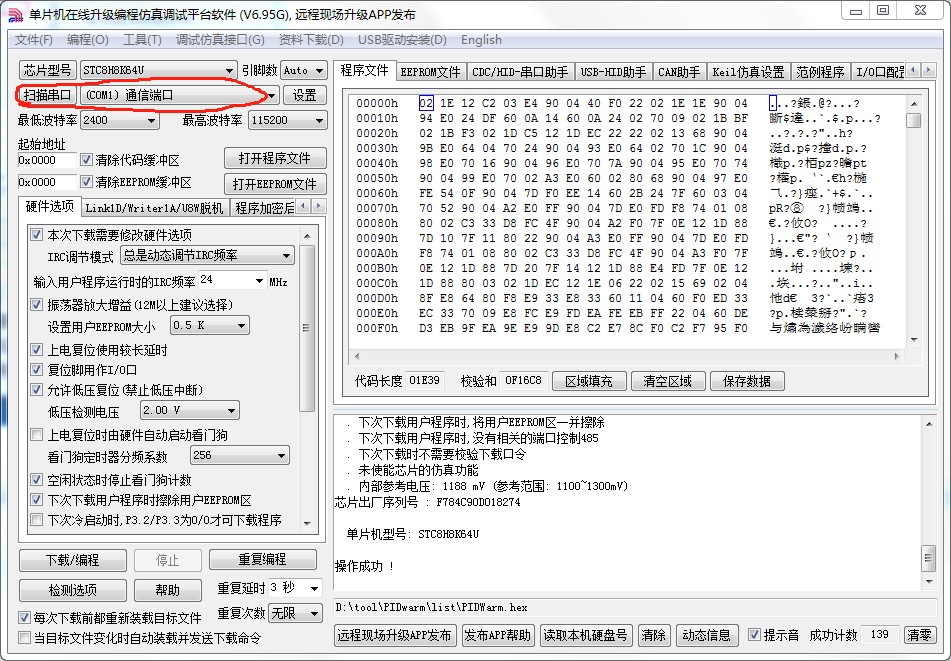Enable '下次冷启动时,P3.2/P3.3为0/0才可下载程序'
The width and height of the screenshot is (951, 661).
pyautogui.click(x=36, y=520)
